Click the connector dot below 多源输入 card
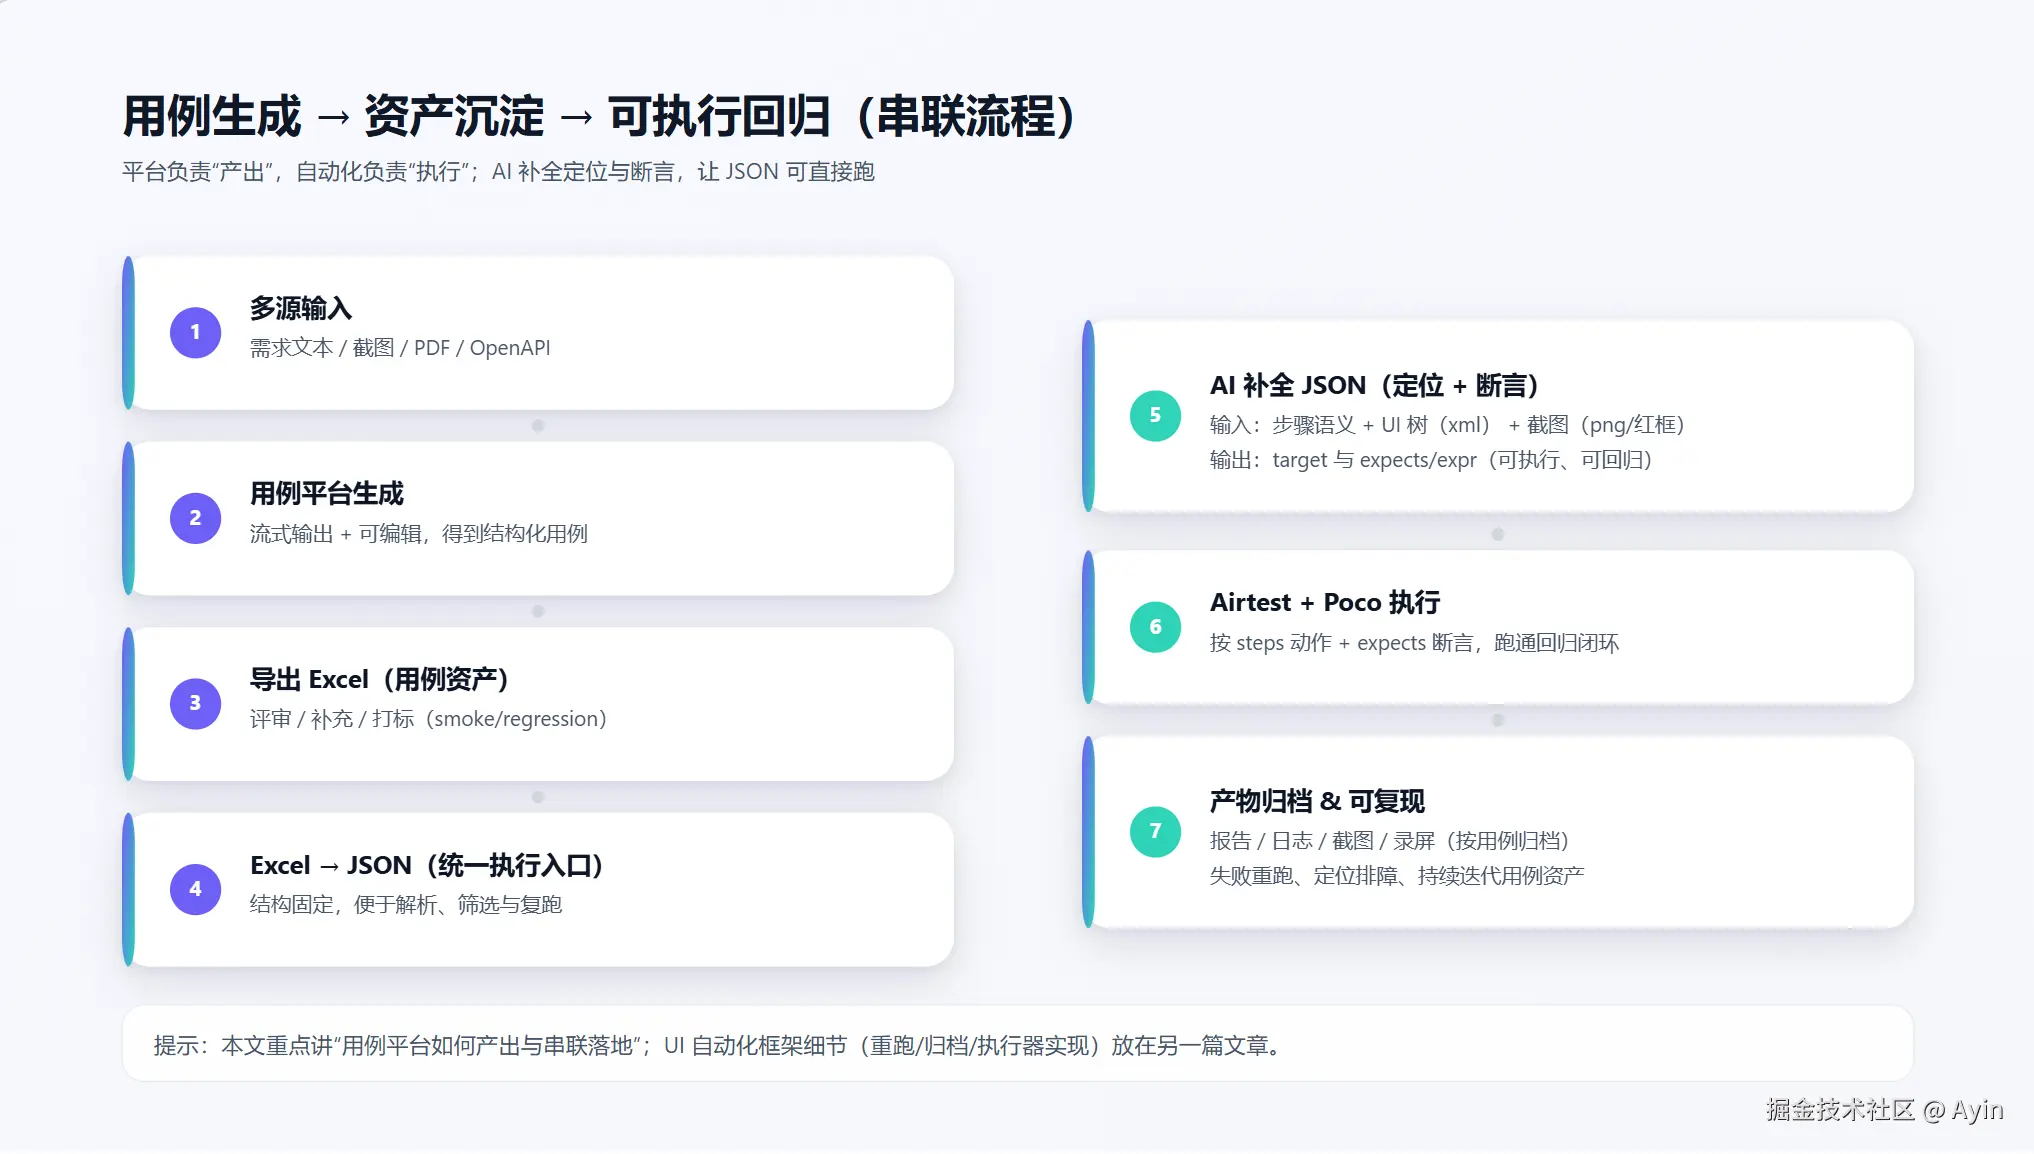Viewport: 2034px width, 1154px height. (538, 426)
